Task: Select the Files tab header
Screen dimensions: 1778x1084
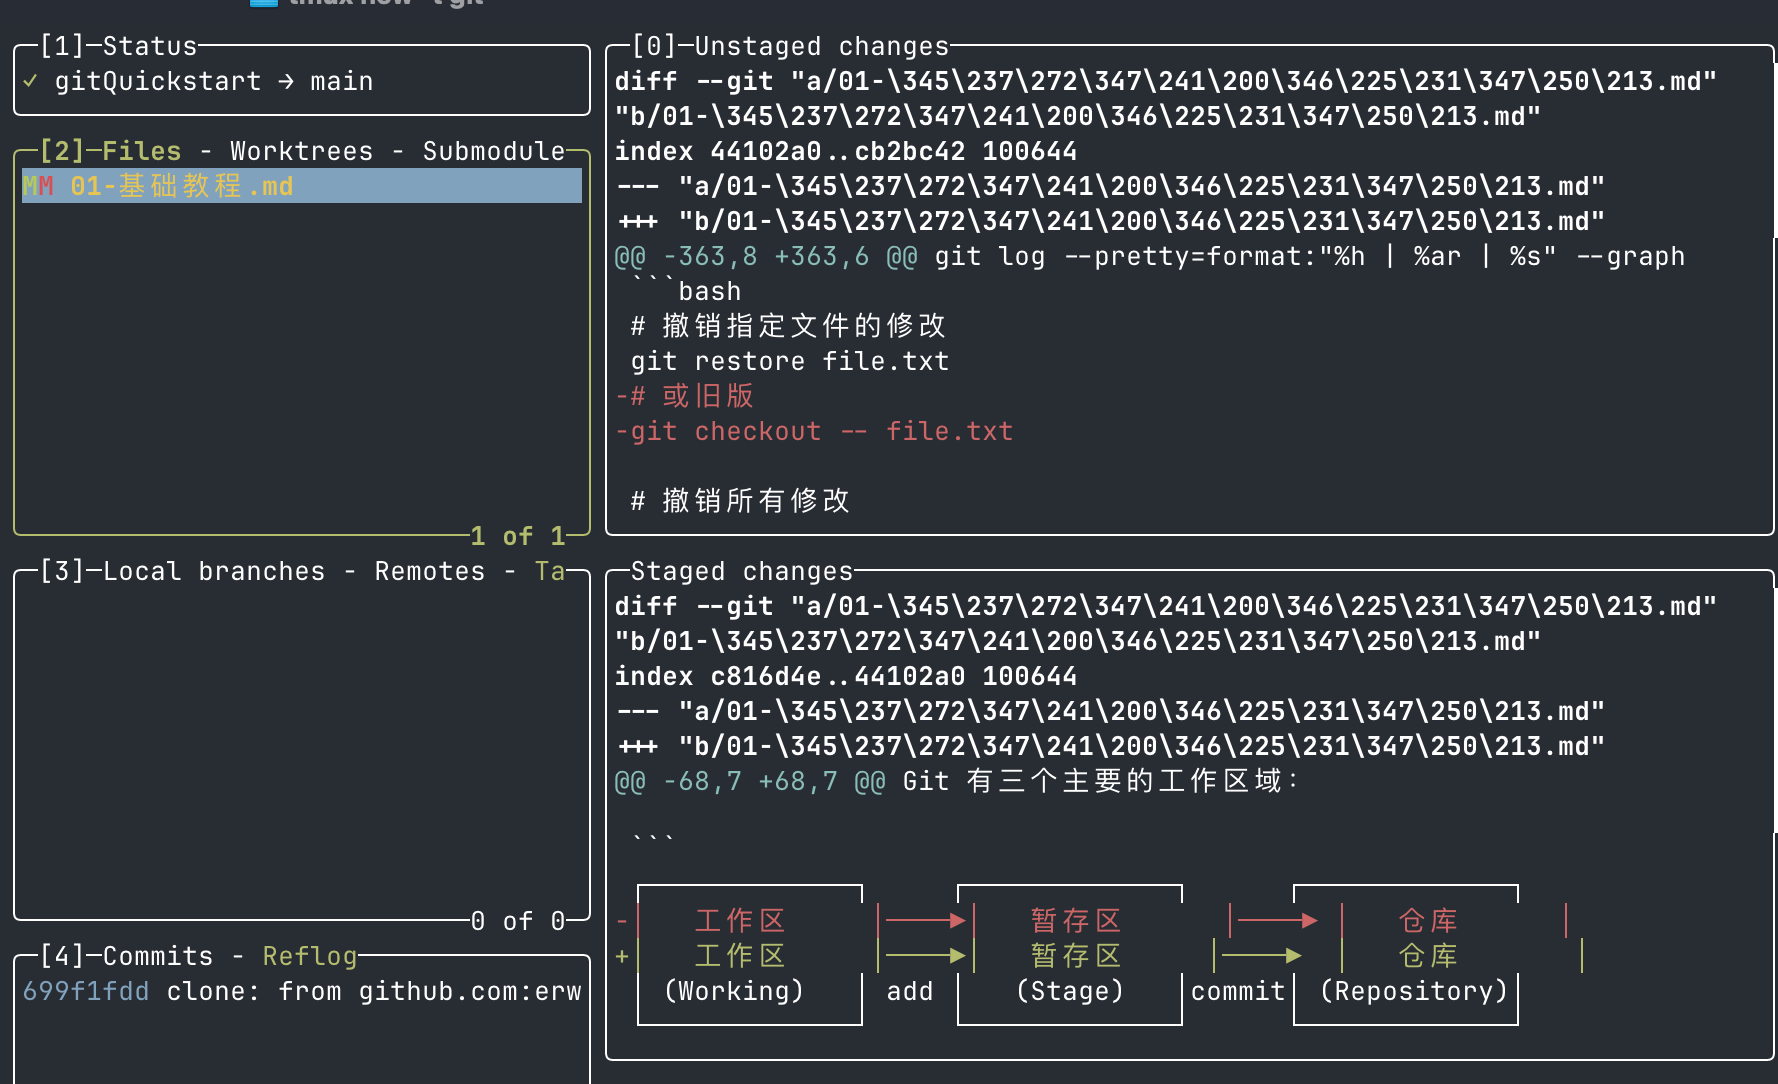Action: (141, 151)
